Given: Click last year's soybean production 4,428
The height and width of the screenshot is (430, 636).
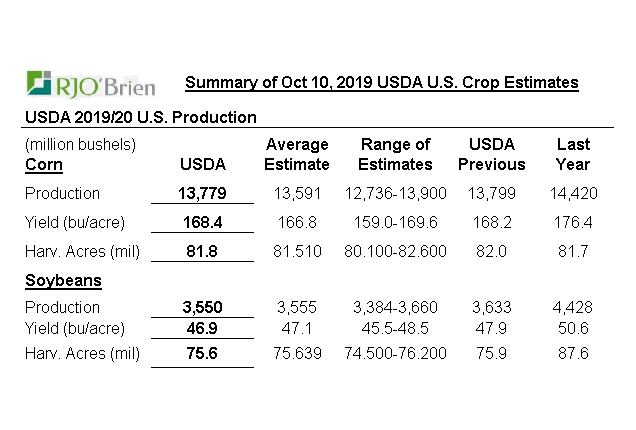Looking at the screenshot, I should click(572, 309).
